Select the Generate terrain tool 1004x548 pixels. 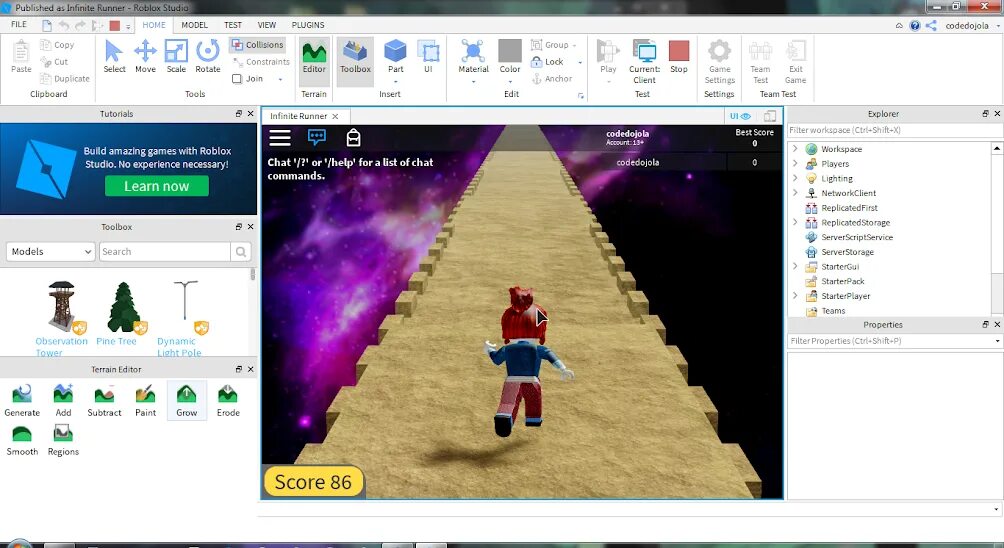click(x=22, y=401)
